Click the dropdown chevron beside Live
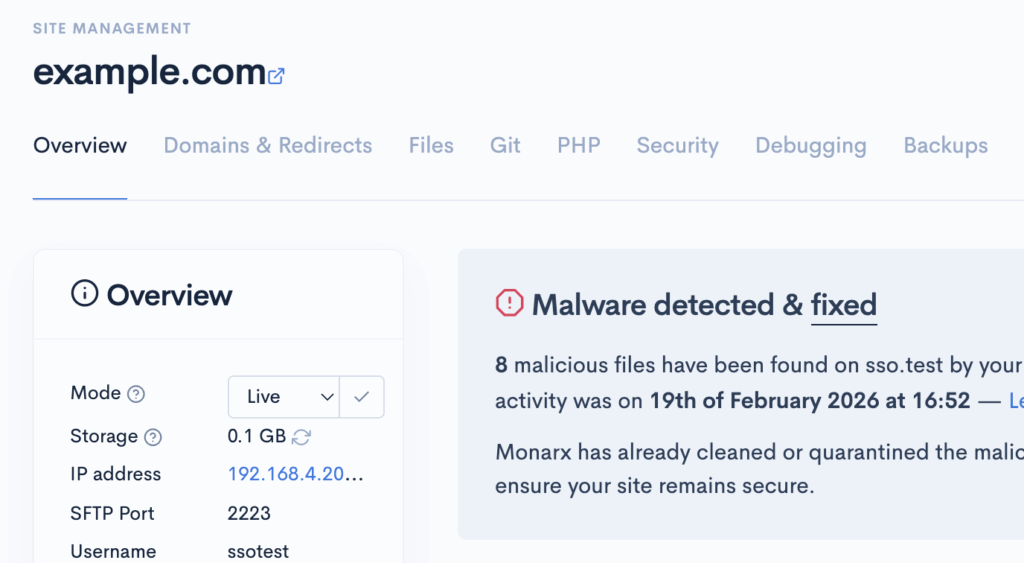The image size is (1024, 563). [x=326, y=397]
